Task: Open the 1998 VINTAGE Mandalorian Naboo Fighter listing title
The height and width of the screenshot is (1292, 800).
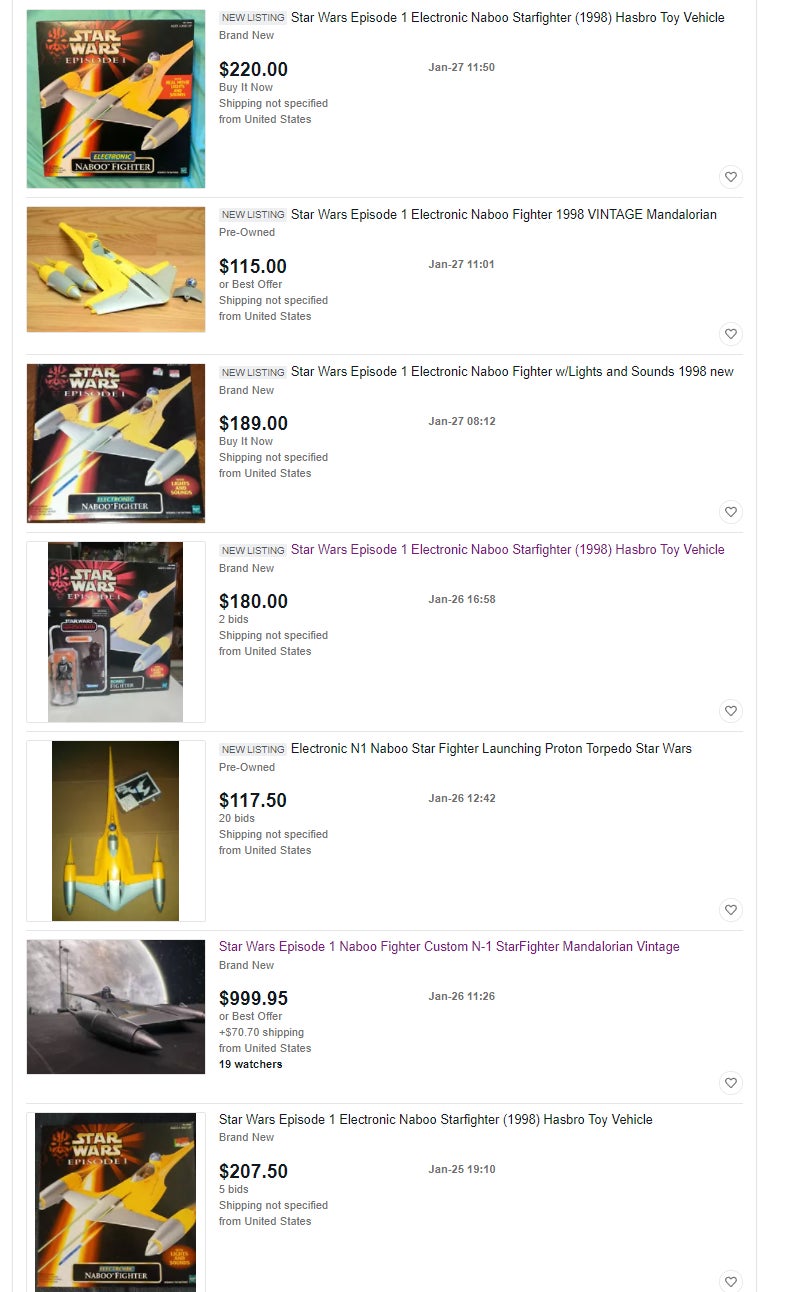Action: (x=504, y=214)
